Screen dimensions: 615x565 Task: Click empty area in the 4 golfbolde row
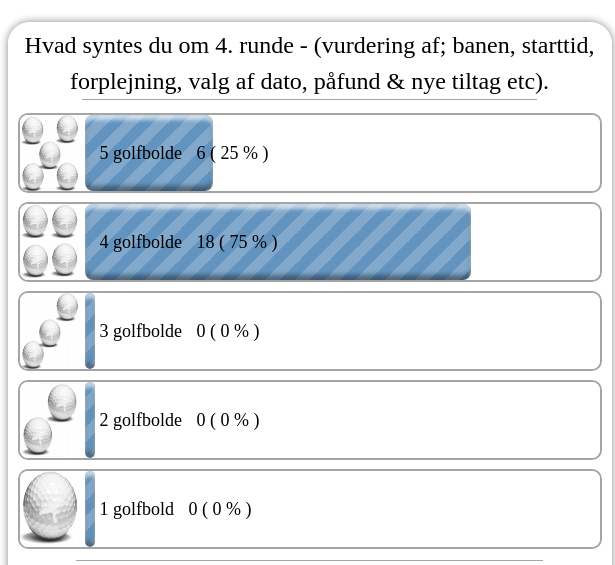(x=535, y=242)
